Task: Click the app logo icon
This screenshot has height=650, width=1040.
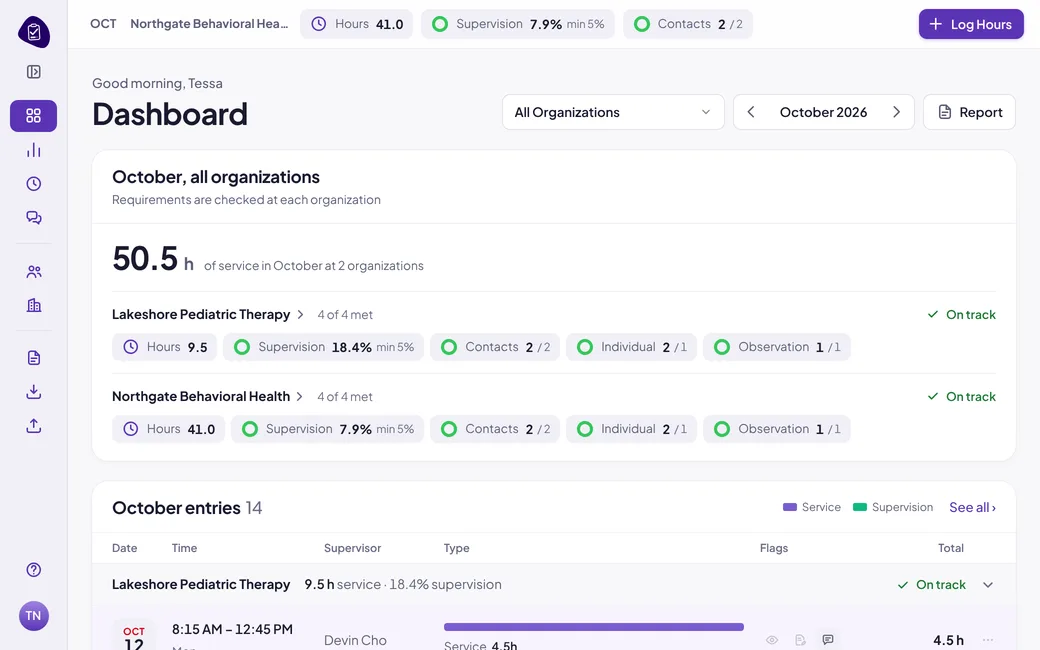Action: 34,32
